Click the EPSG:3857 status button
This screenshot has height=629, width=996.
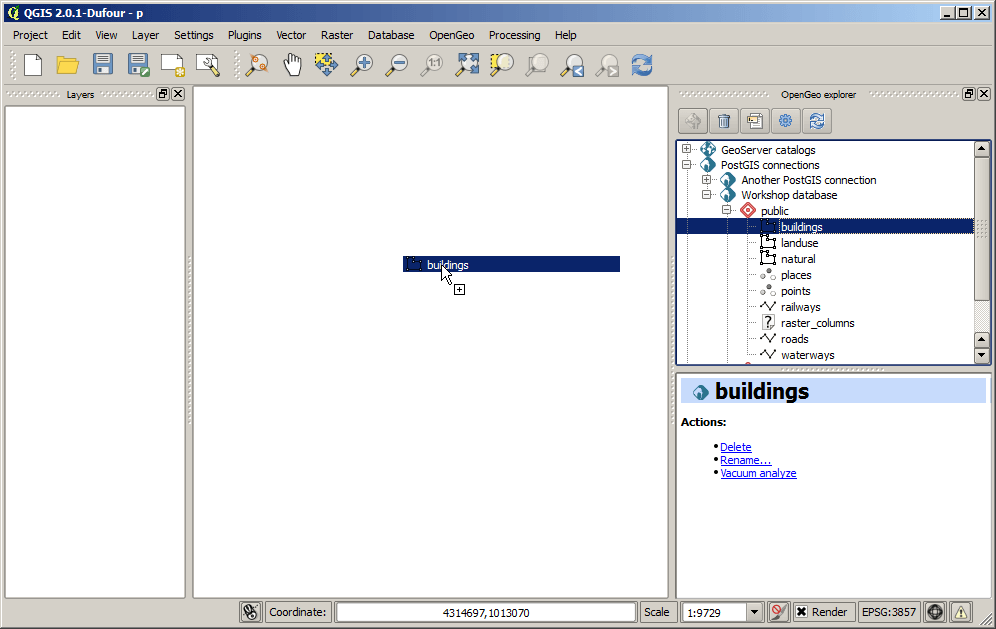[x=889, y=612]
